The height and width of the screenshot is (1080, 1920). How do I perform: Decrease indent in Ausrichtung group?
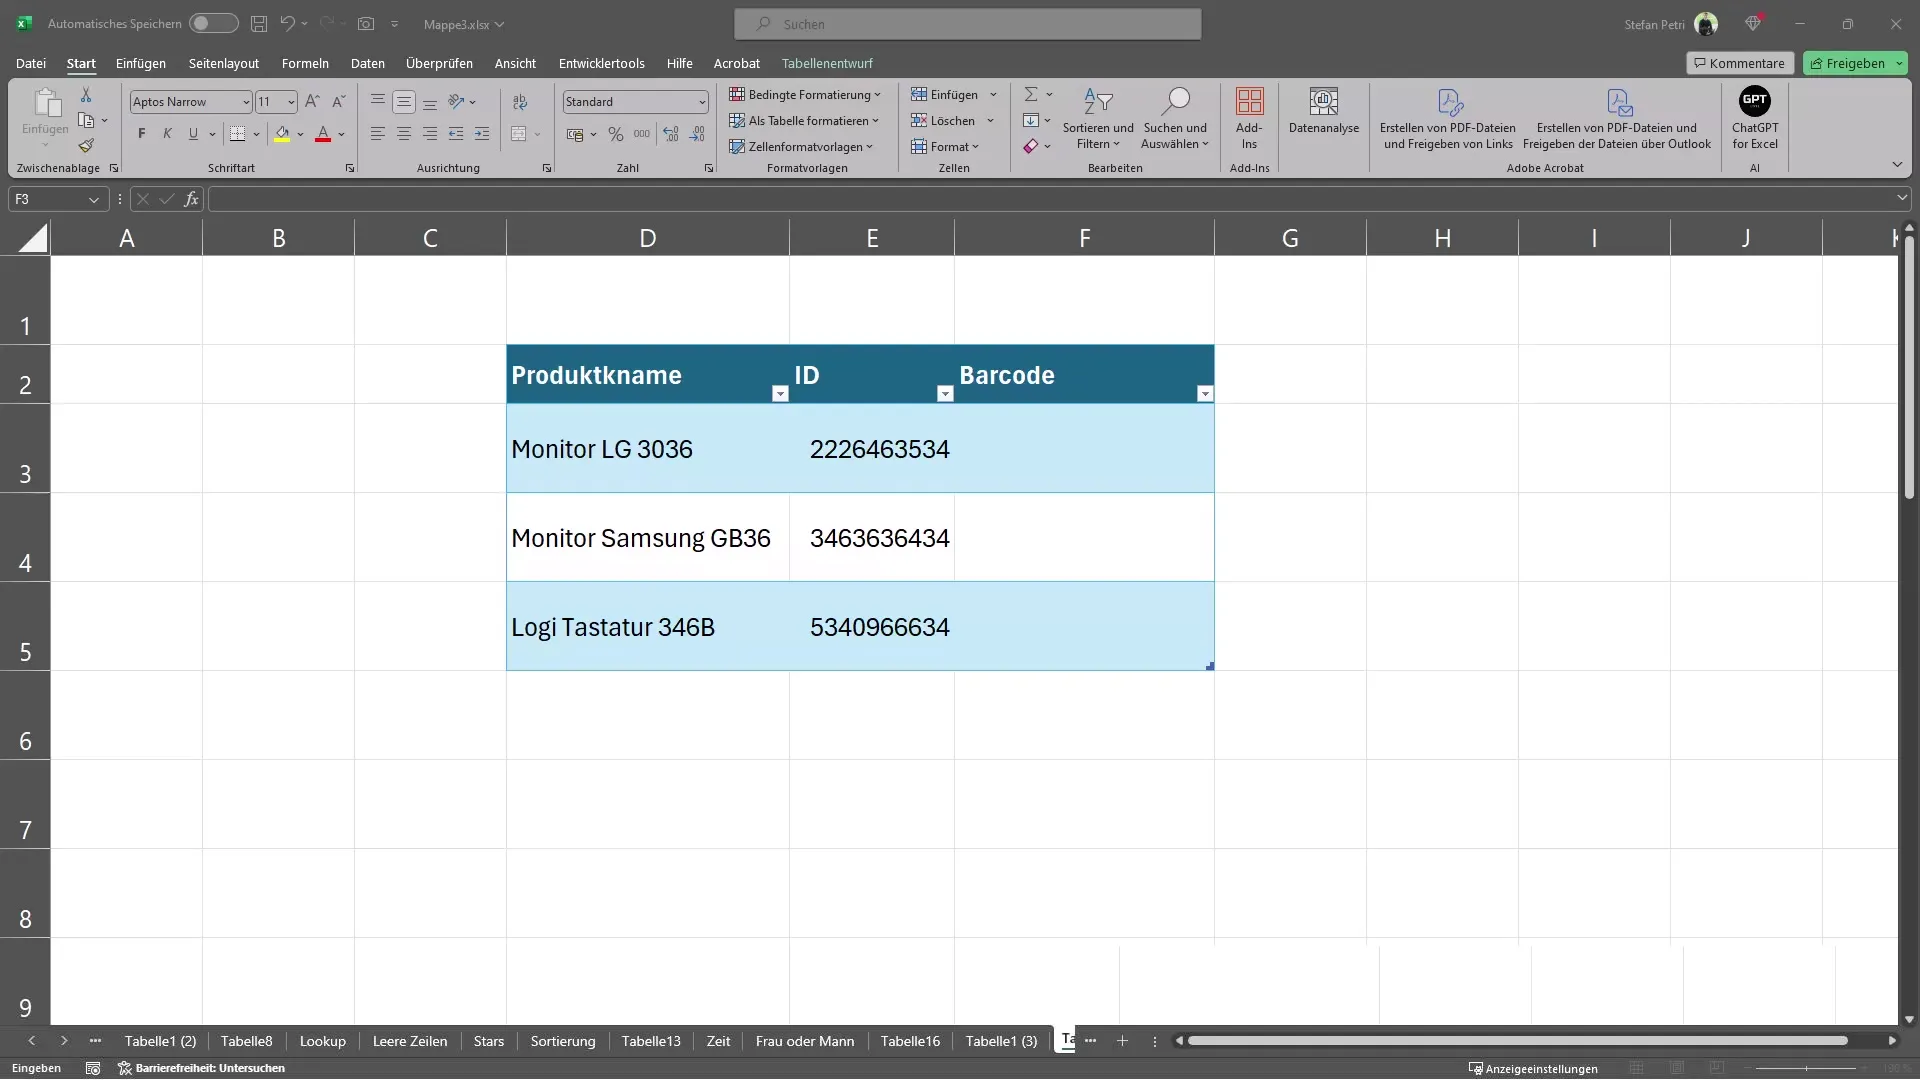click(456, 134)
